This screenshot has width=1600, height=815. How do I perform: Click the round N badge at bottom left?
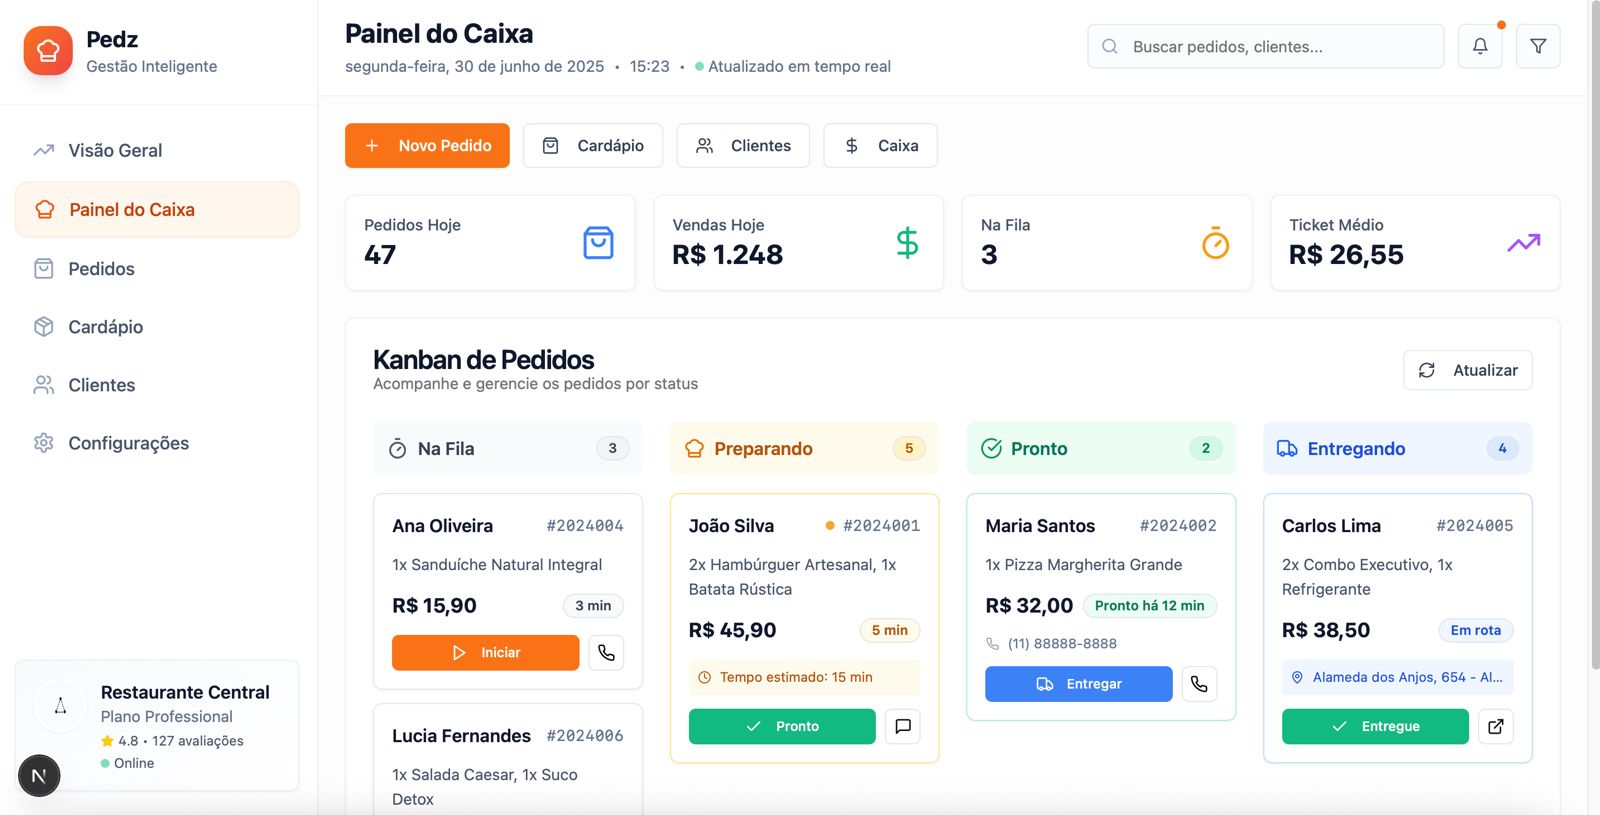(x=39, y=776)
